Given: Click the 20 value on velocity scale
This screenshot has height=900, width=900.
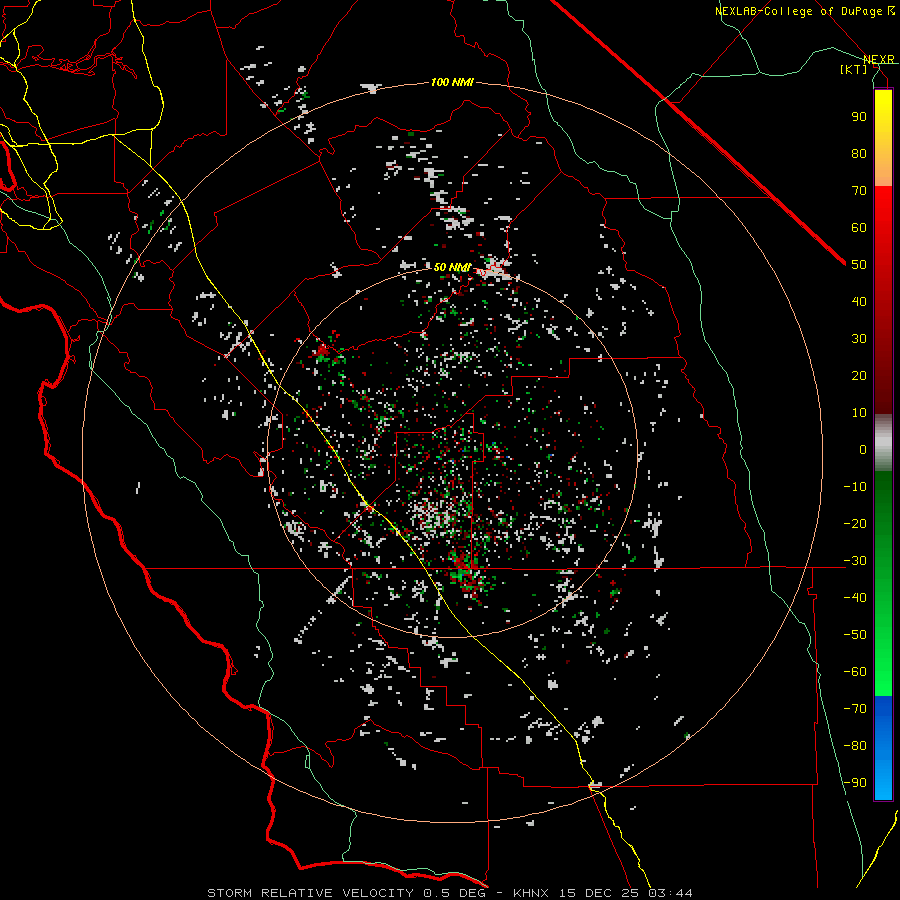Looking at the screenshot, I should click(x=859, y=375).
